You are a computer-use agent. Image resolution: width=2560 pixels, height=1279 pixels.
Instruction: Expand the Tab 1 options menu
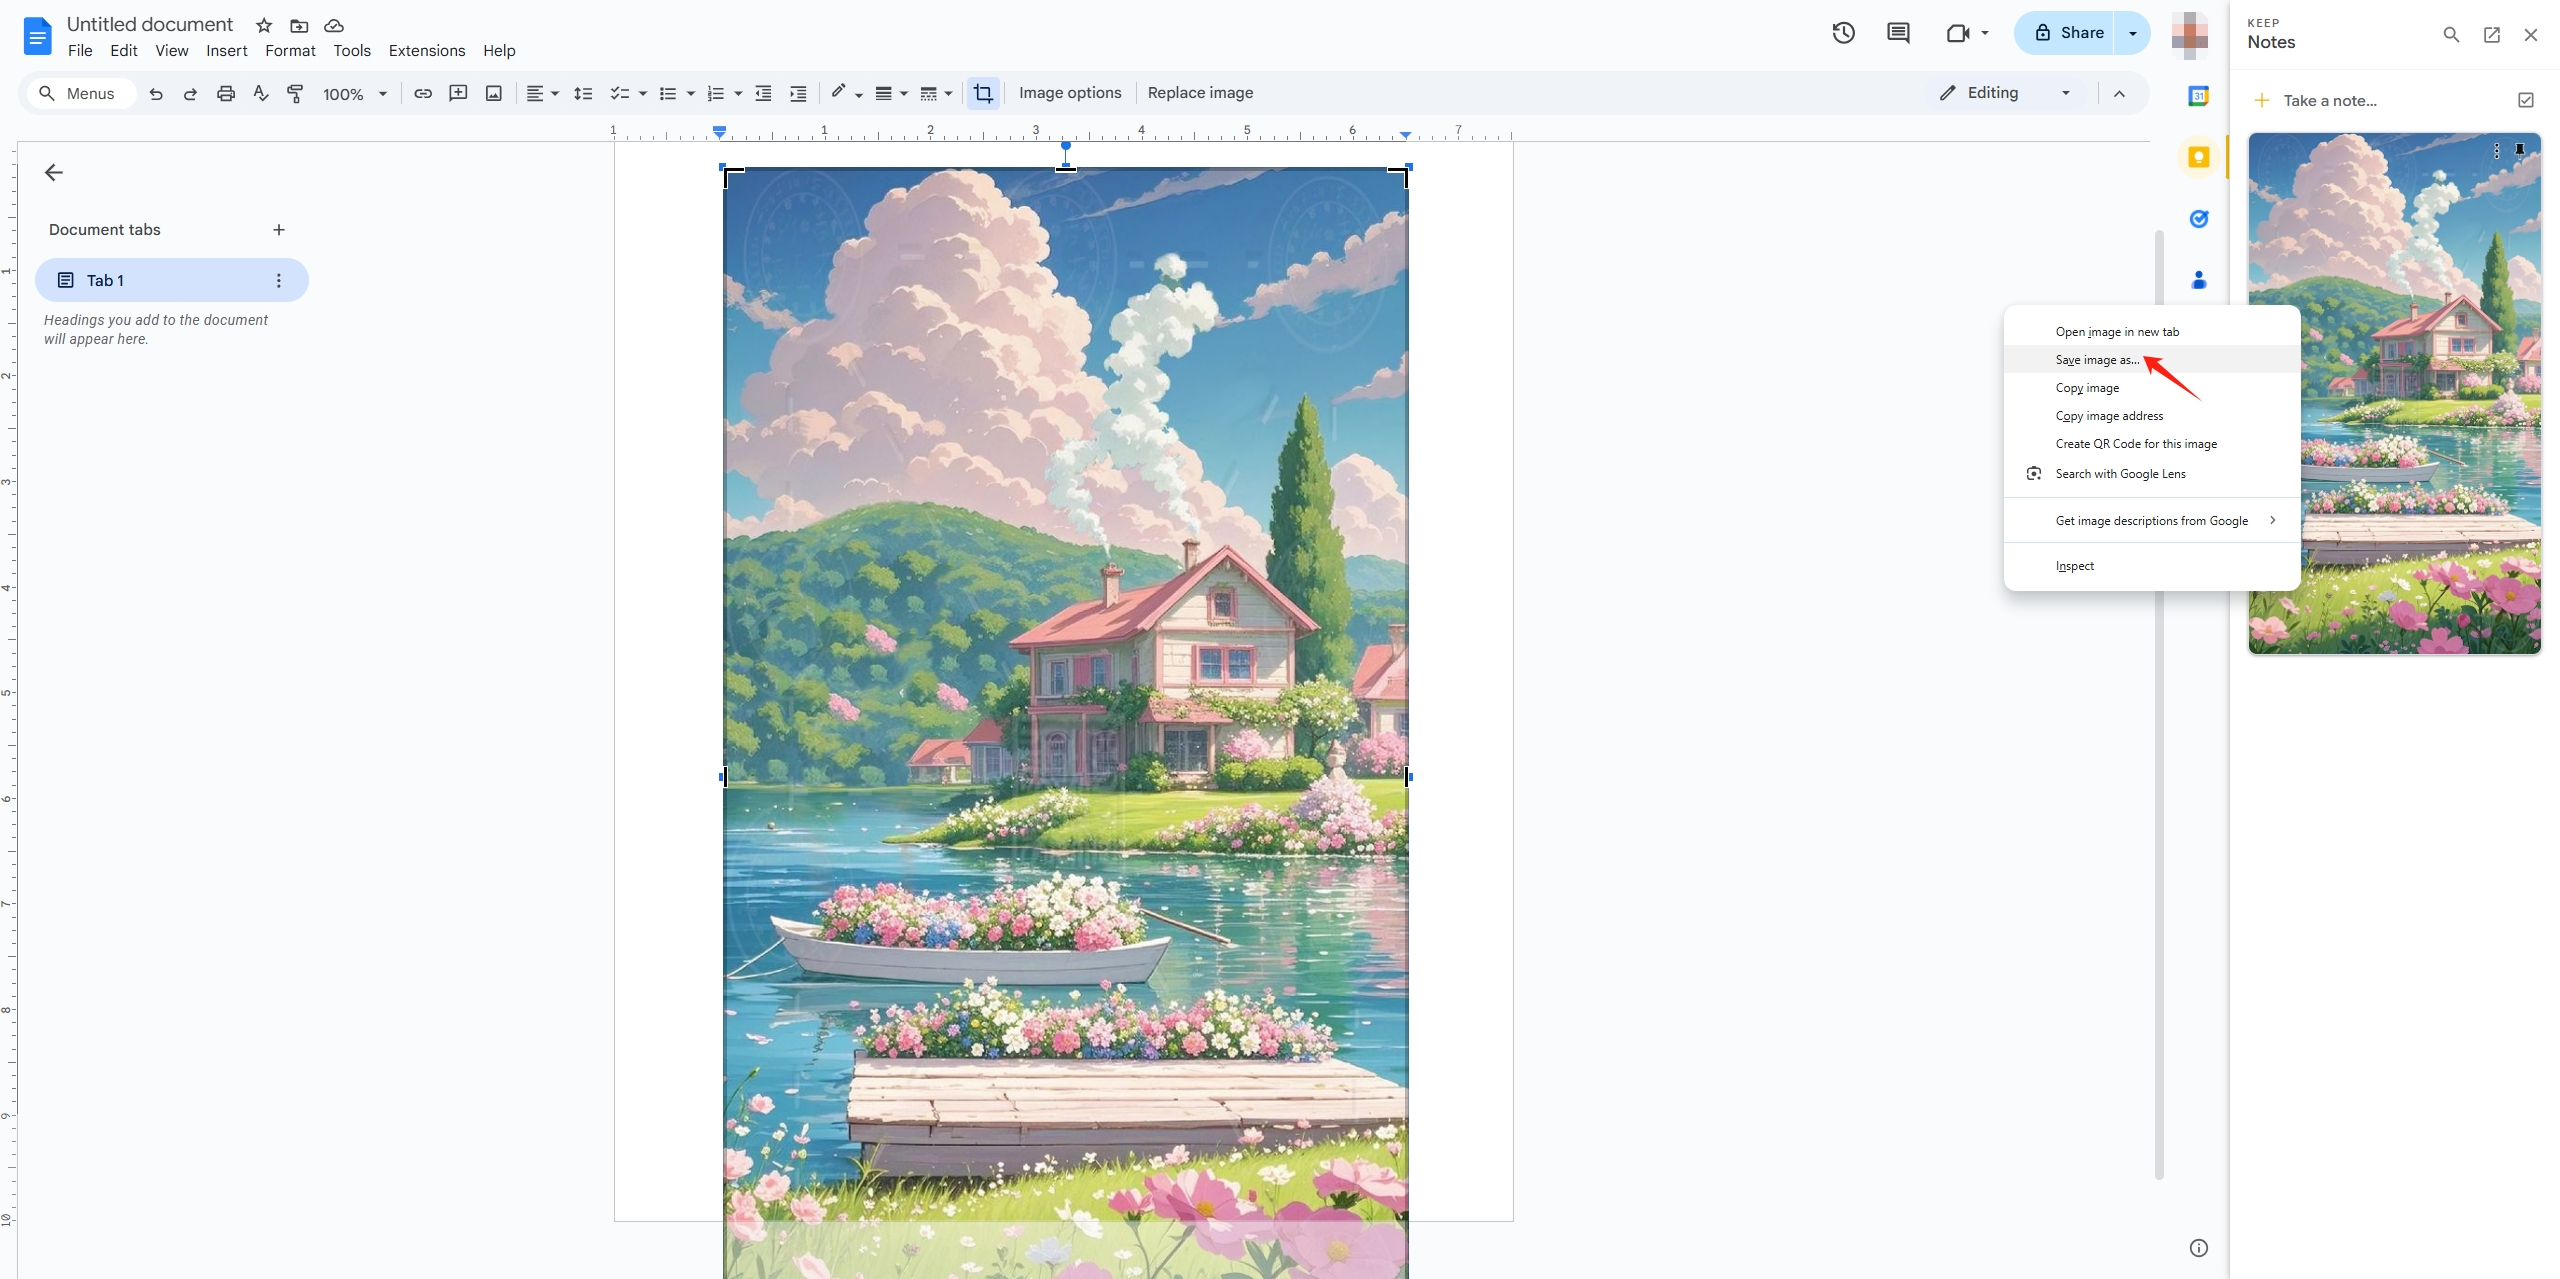tap(278, 279)
